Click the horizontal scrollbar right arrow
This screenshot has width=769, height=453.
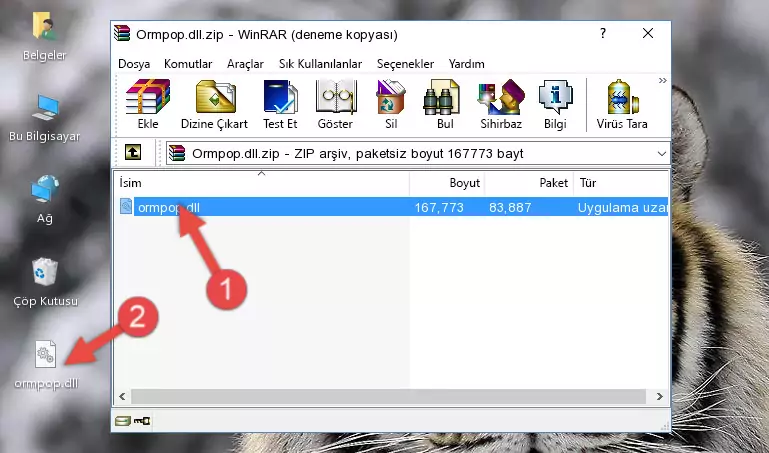[x=660, y=396]
